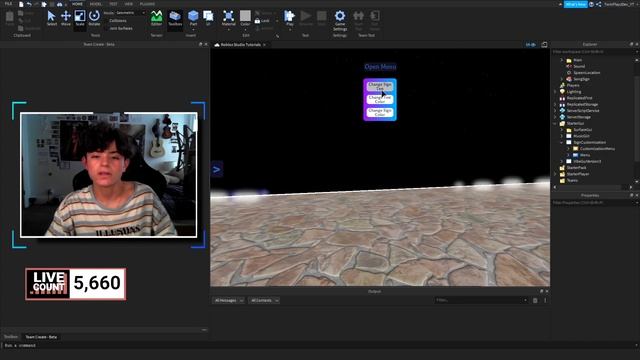Switch to the HOME ribbon tab
The width and height of the screenshot is (640, 360).
[x=77, y=4]
